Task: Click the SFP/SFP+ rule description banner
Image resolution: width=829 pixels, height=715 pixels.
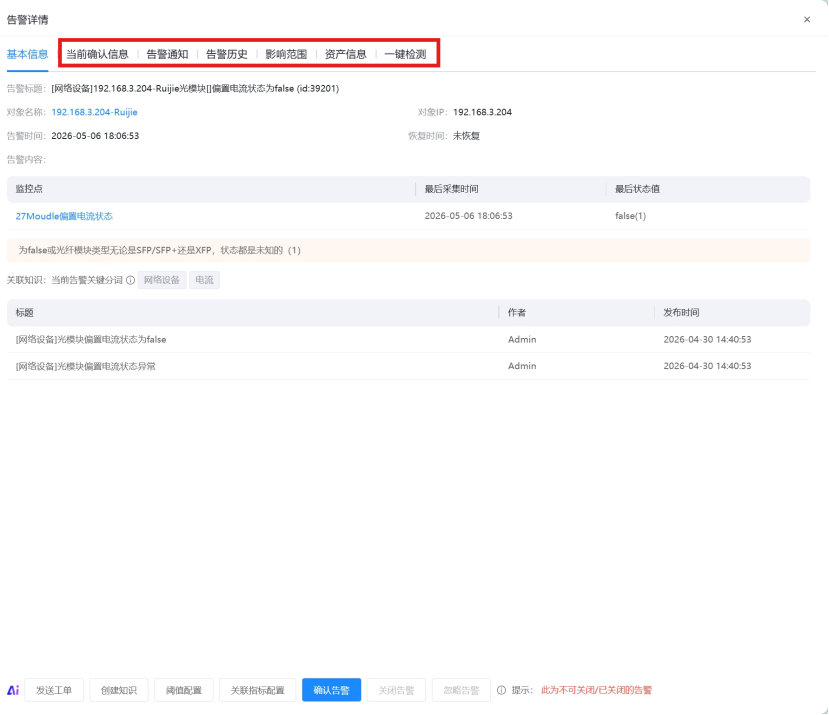Action: 408,250
